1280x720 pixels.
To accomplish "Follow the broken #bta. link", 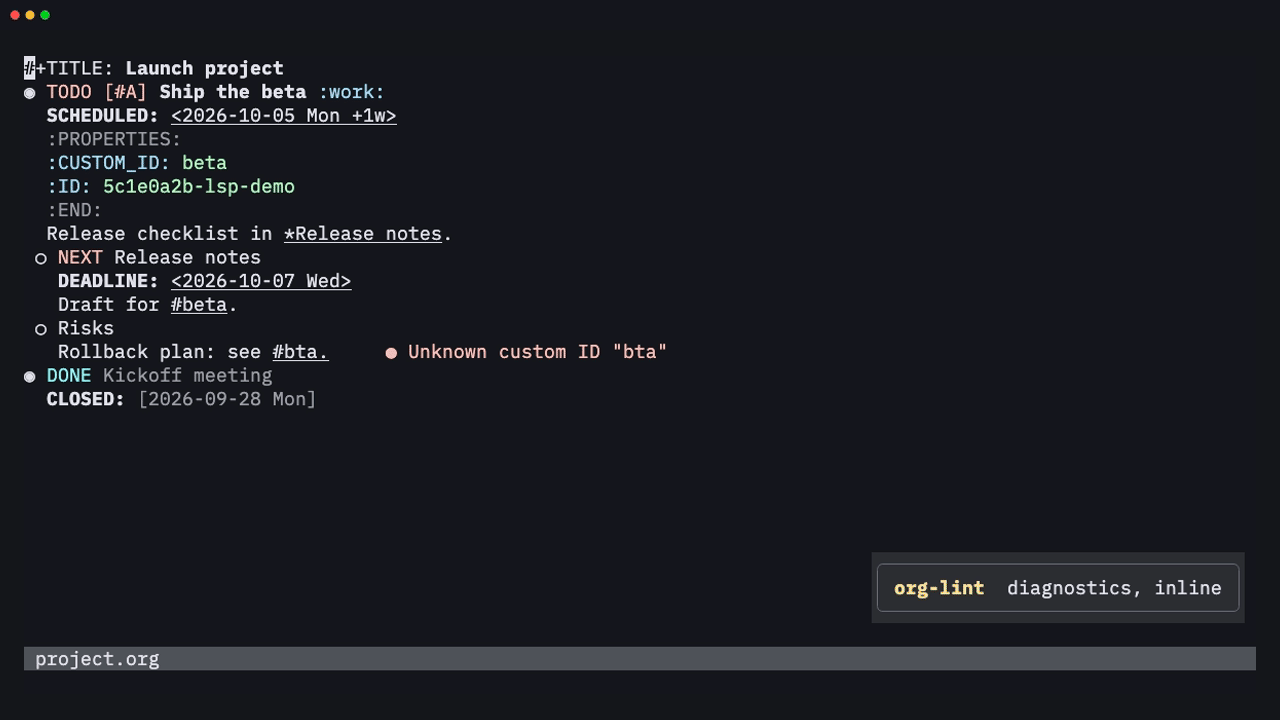I will 300,352.
